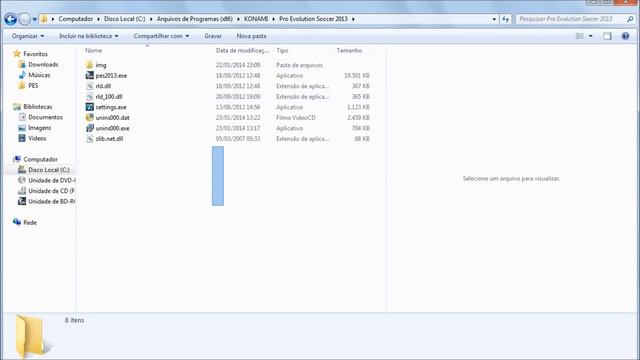Refresh the folder with refresh icon
The width and height of the screenshot is (640, 360).
[506, 19]
